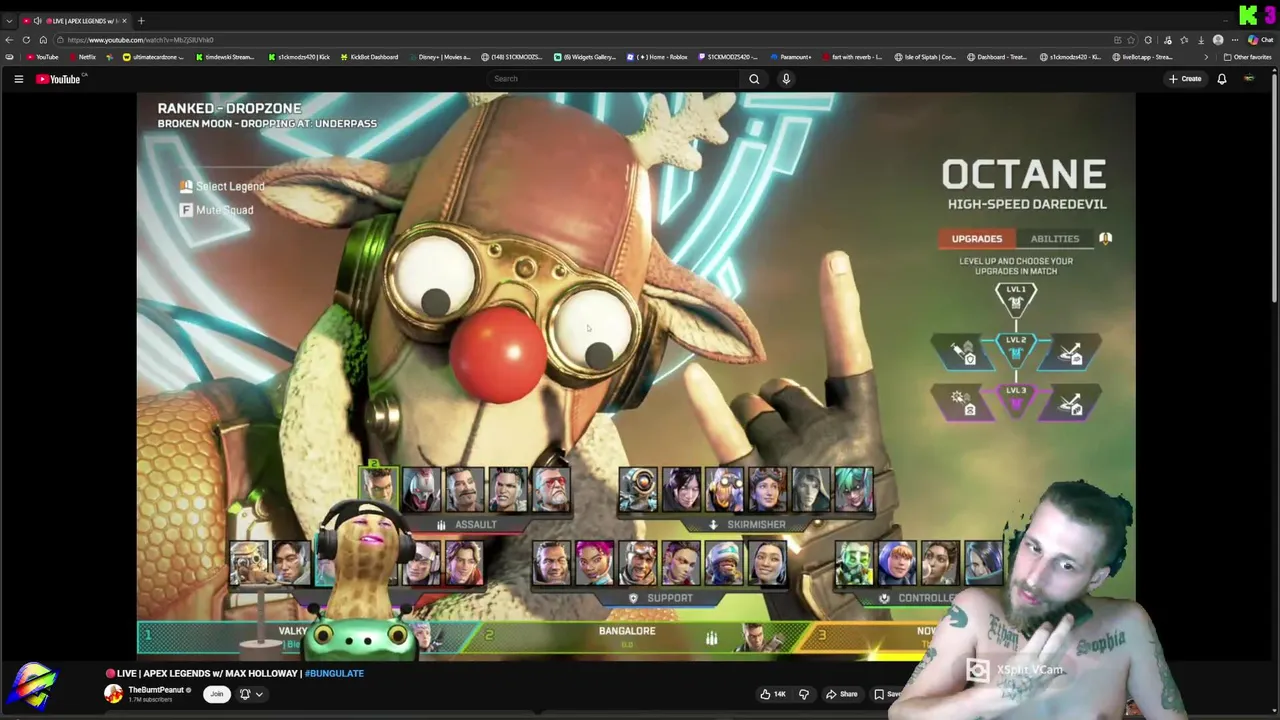
Task: Toggle Mute Squad with the F prompt
Action: [217, 210]
